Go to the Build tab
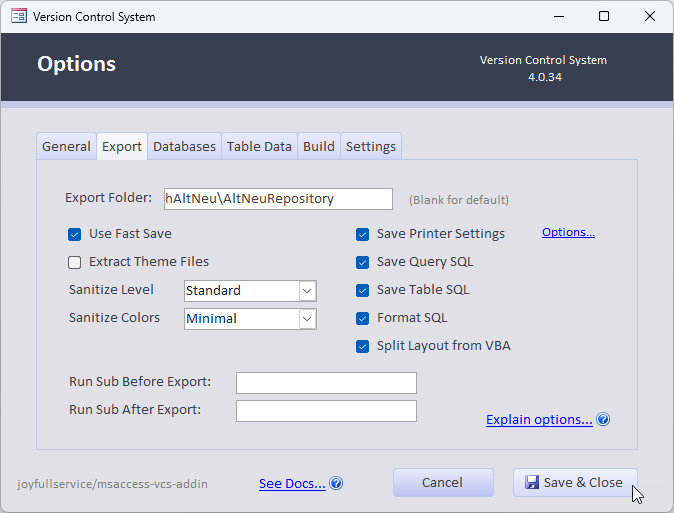Image resolution: width=674 pixels, height=513 pixels. coord(318,146)
